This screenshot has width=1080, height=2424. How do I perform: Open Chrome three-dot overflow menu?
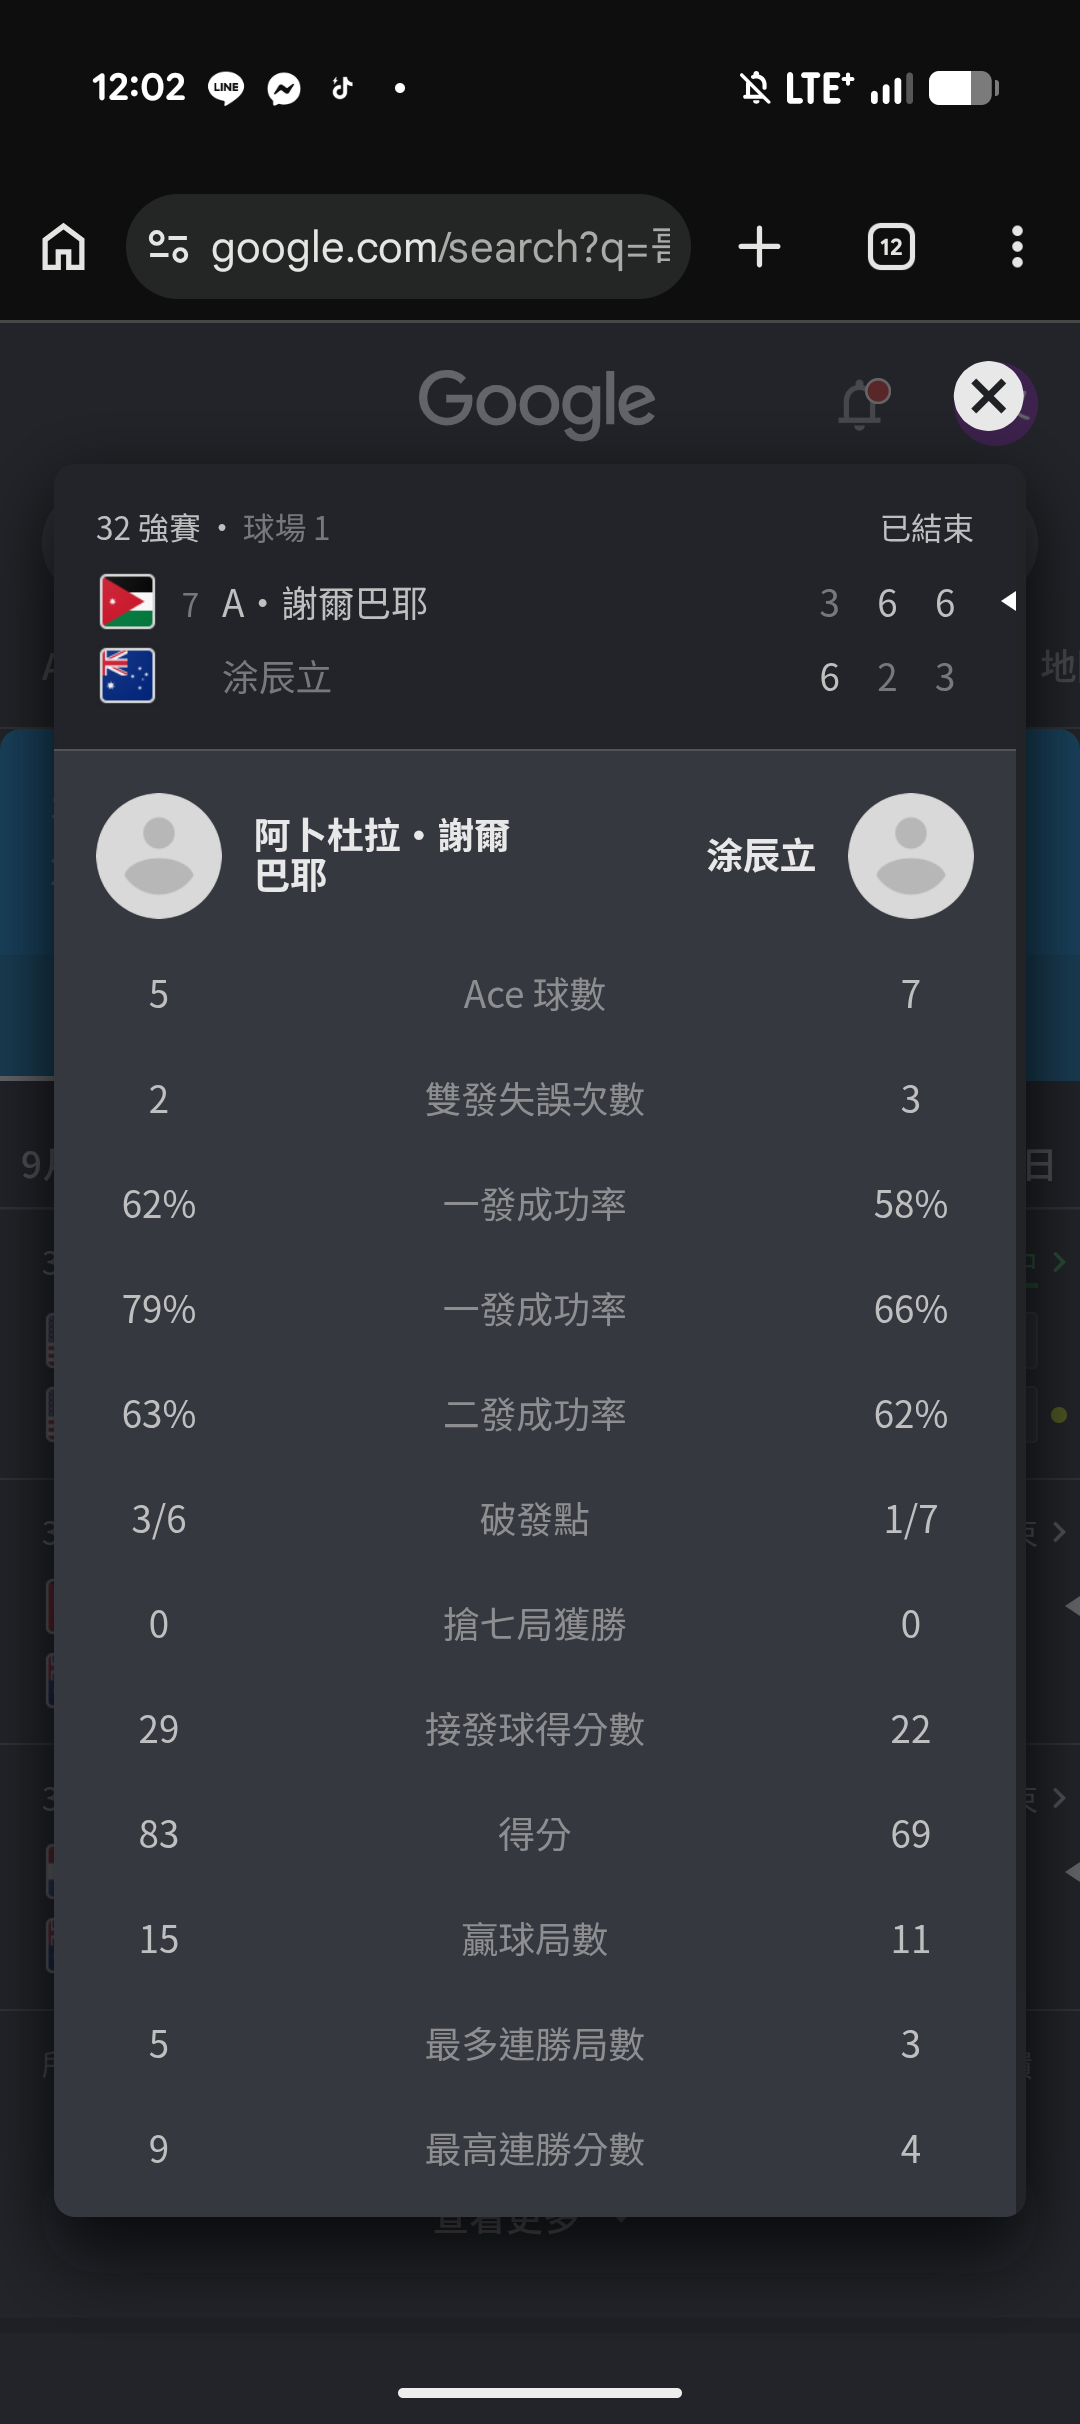pos(1017,247)
